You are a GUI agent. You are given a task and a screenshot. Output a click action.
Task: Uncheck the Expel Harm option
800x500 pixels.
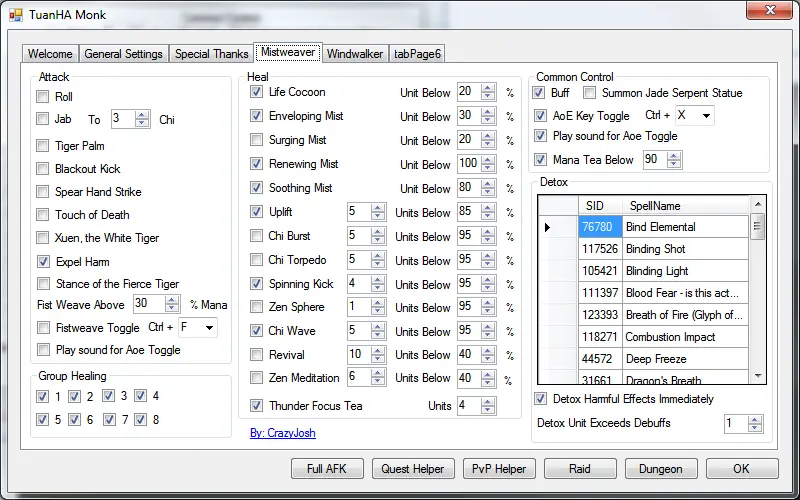(42, 262)
